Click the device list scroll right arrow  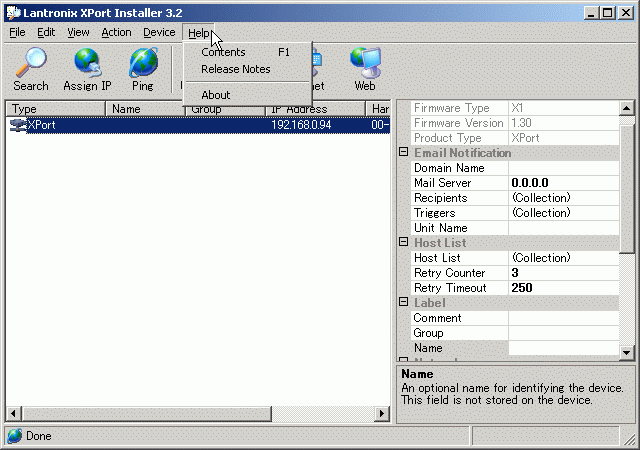(x=382, y=414)
